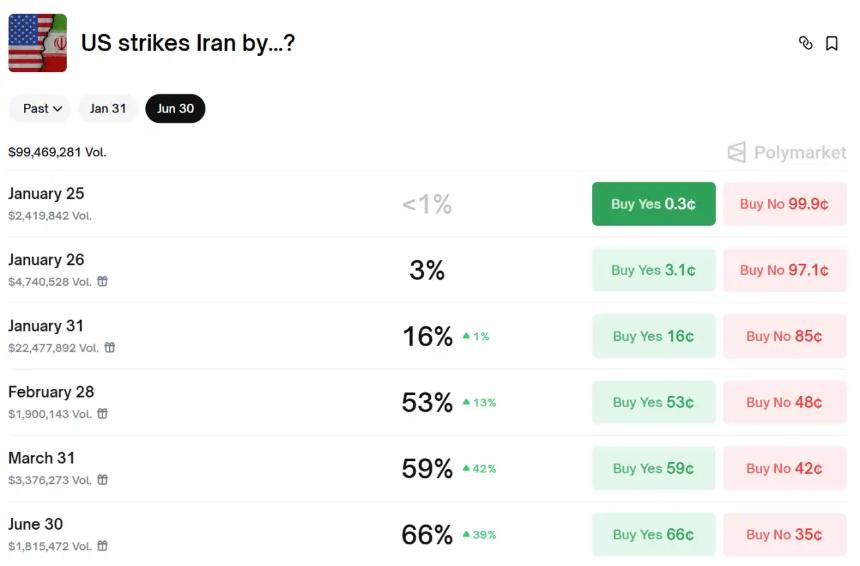Screen dimensions: 860x566
Task: Buy No at 97.1¢ for January 26
Action: coord(784,270)
